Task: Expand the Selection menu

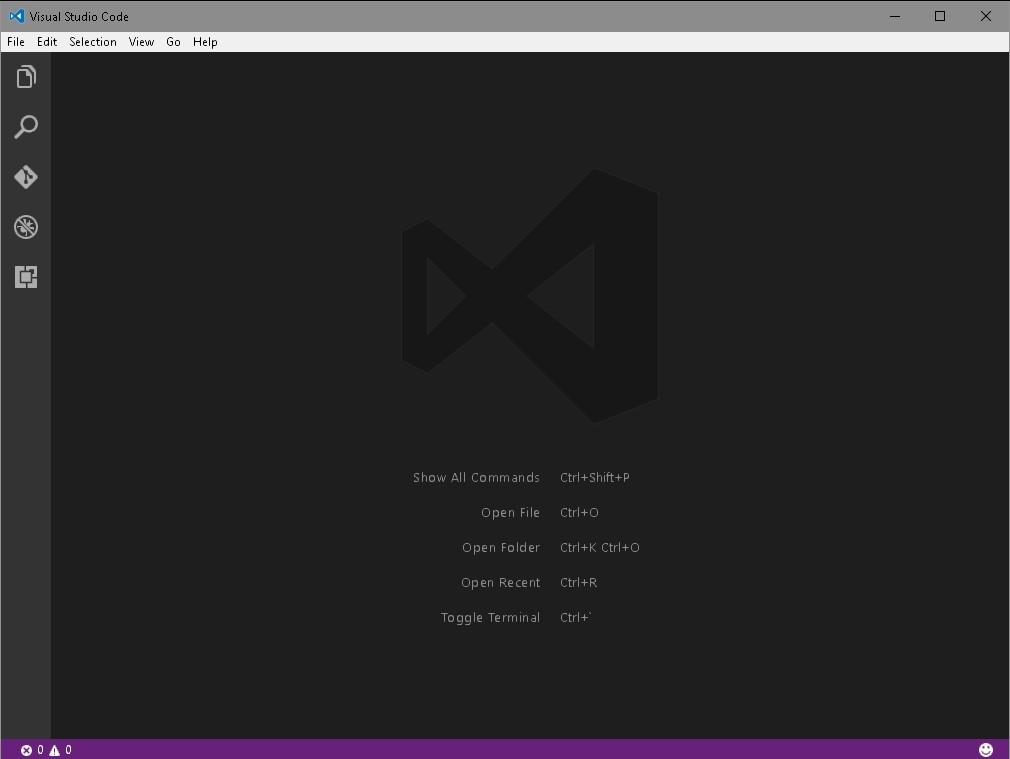Action: click(x=93, y=42)
